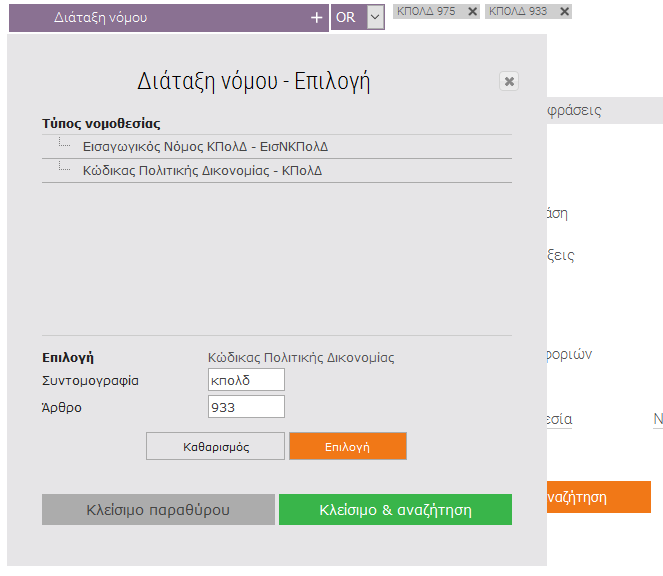The height and width of the screenshot is (576, 663).
Task: Close the Διάταξη νόμου - Επιλογή dialog
Action: tap(509, 82)
